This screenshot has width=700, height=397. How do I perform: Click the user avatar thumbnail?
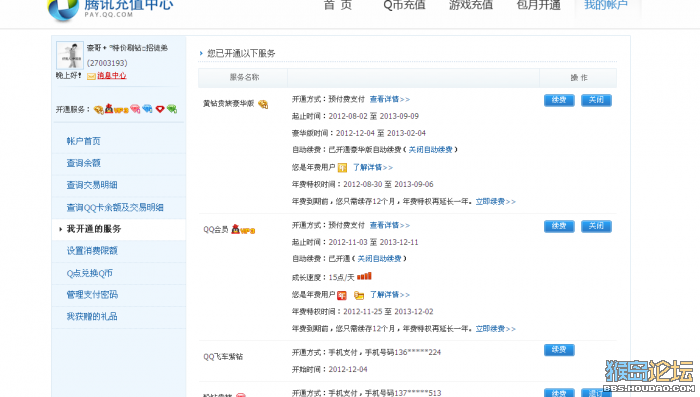[x=70, y=55]
